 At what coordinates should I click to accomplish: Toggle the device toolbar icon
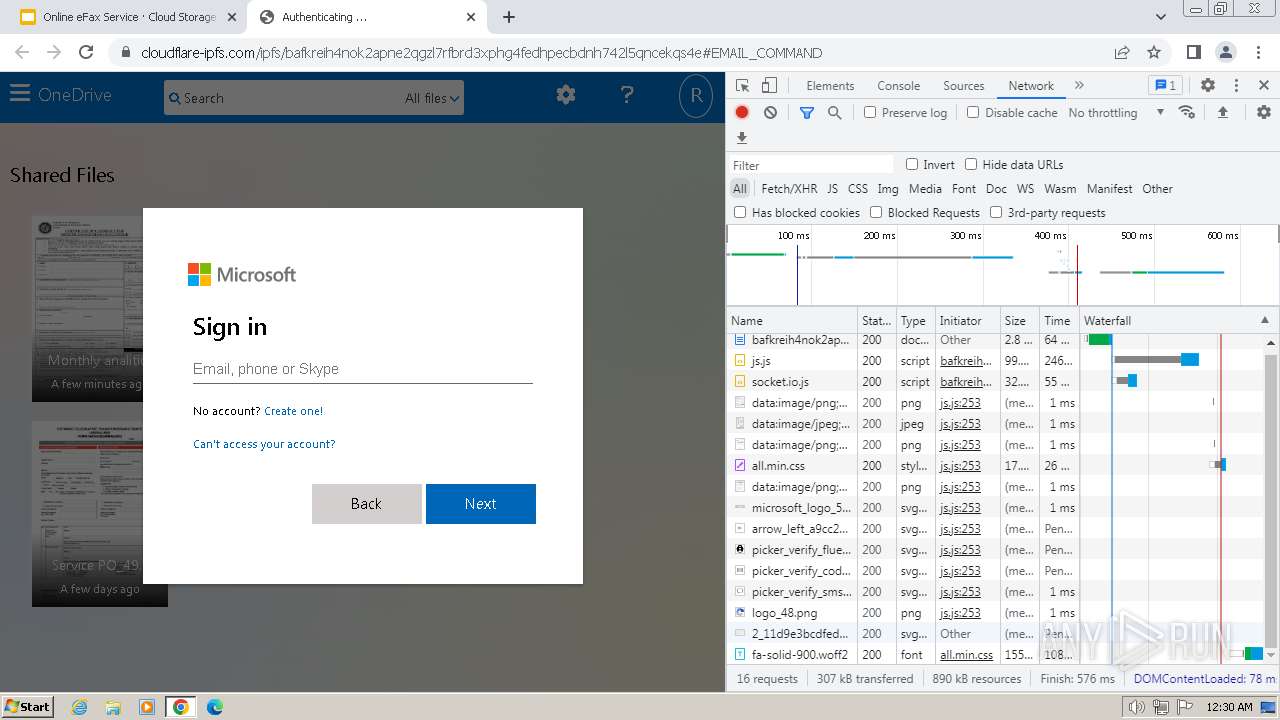coord(769,86)
